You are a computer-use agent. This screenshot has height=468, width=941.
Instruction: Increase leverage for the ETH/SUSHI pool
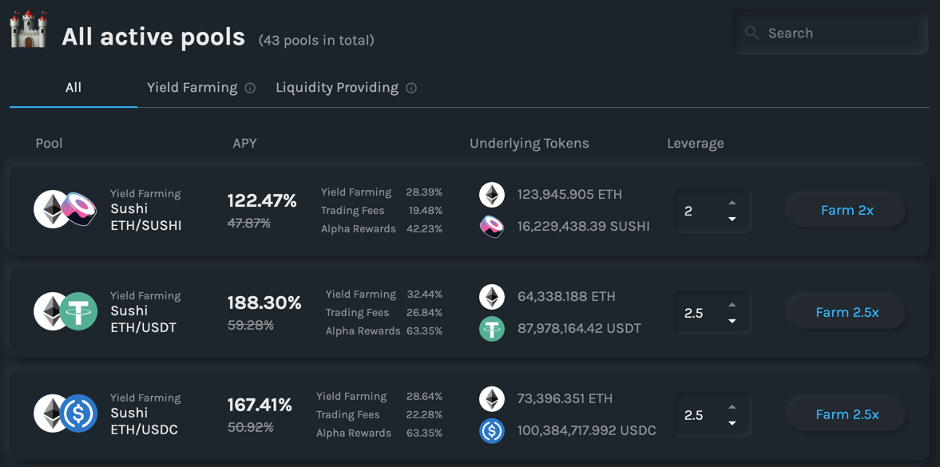[x=732, y=203]
